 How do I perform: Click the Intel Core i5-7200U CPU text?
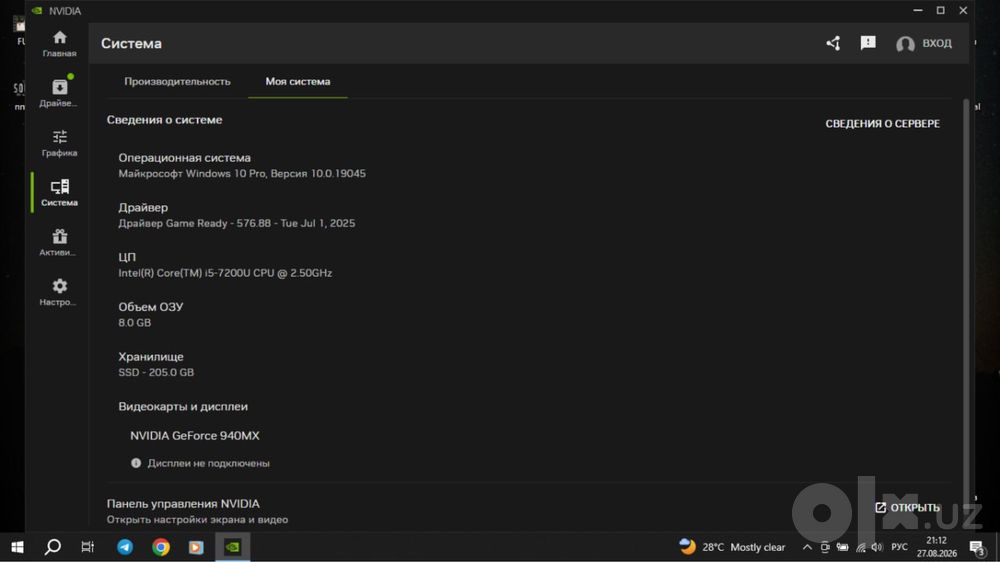pyautogui.click(x=225, y=273)
